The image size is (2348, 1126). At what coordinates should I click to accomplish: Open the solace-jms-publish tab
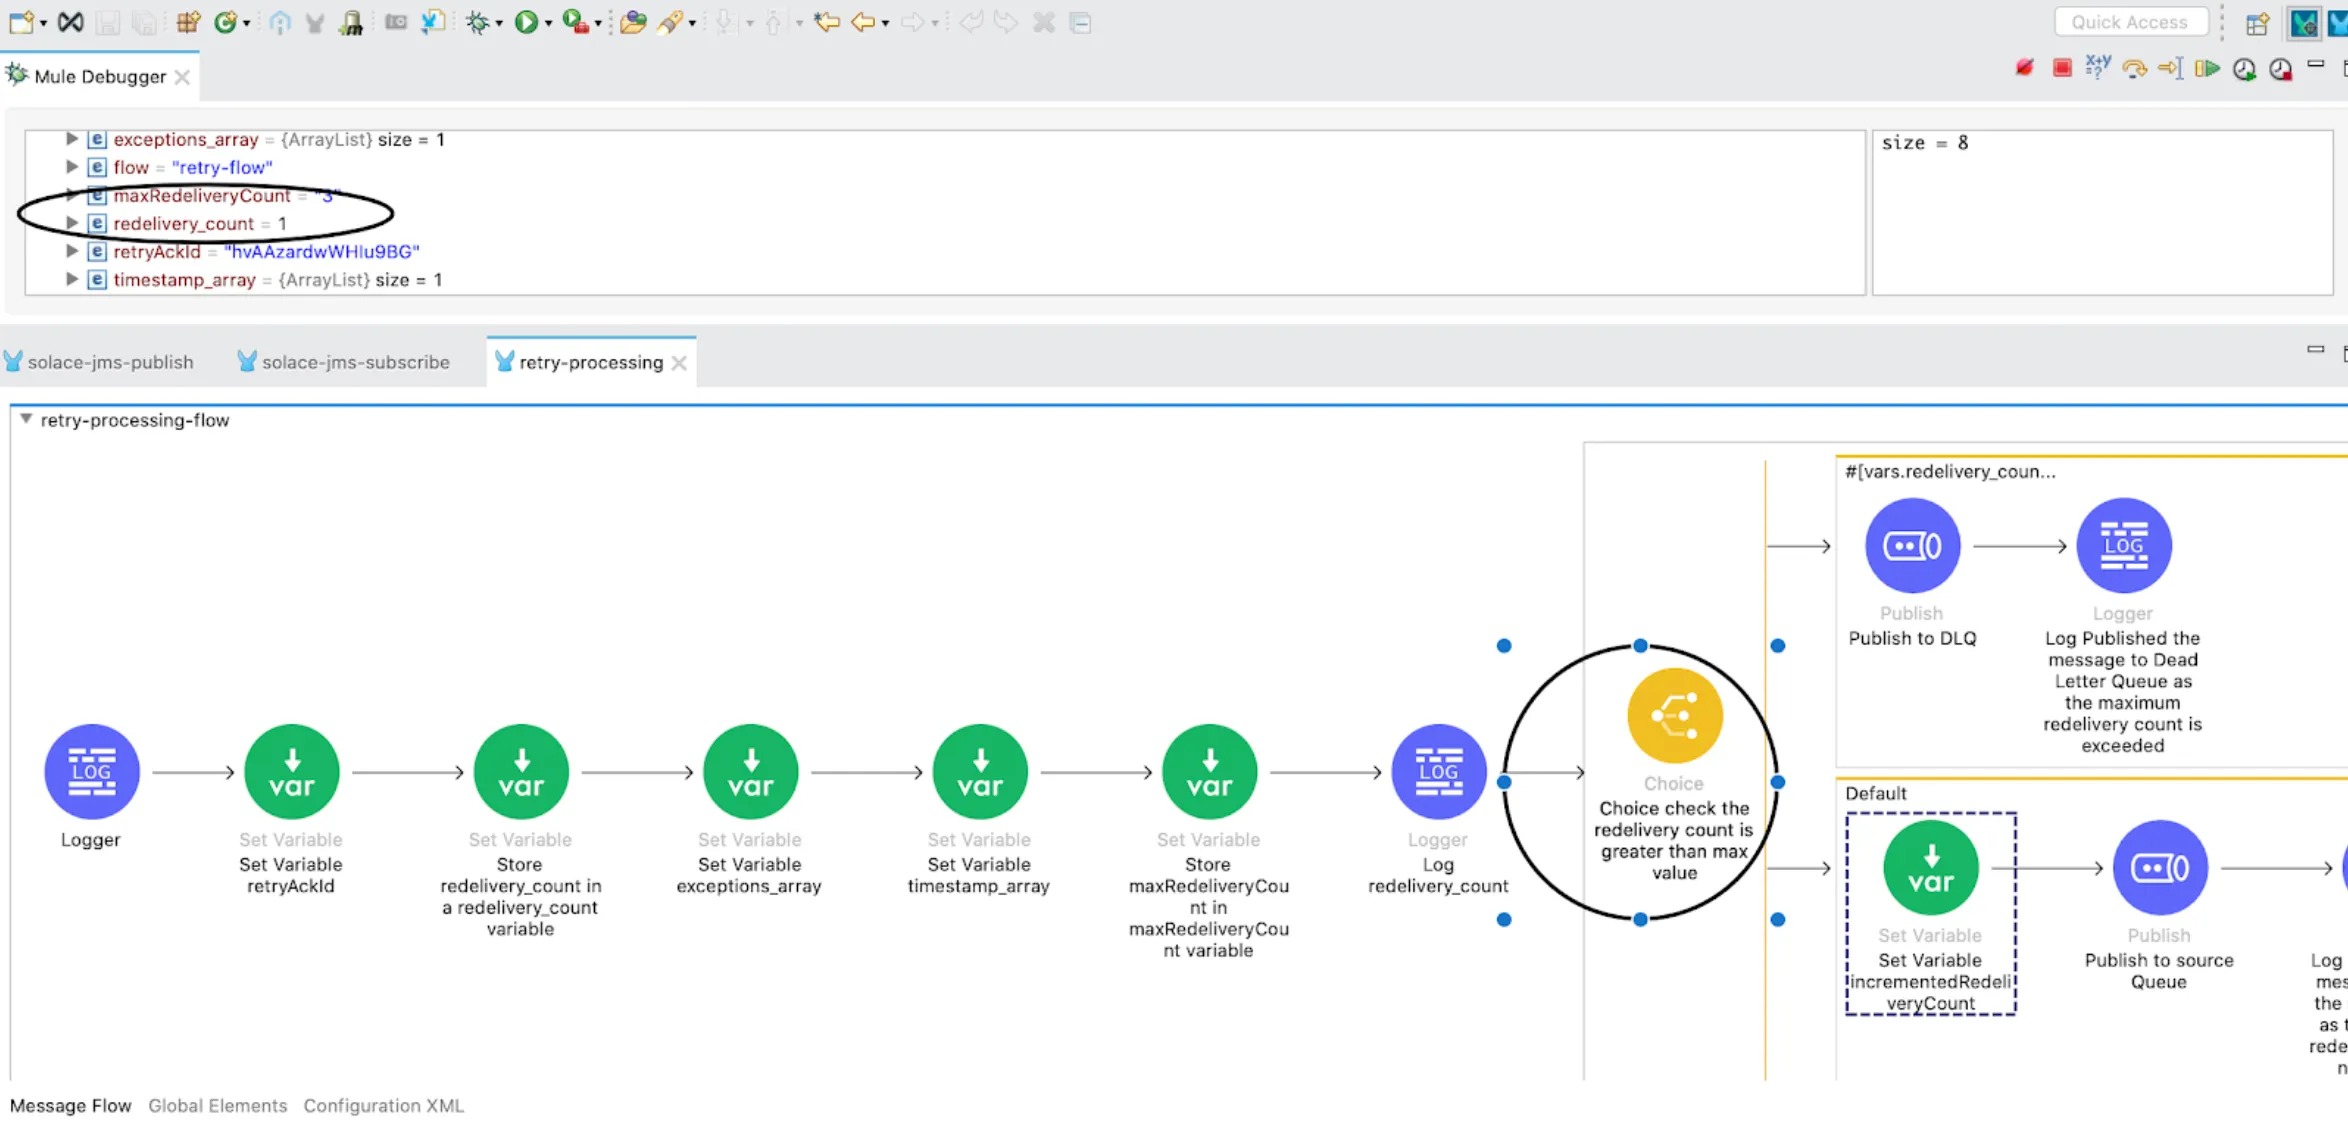click(99, 362)
